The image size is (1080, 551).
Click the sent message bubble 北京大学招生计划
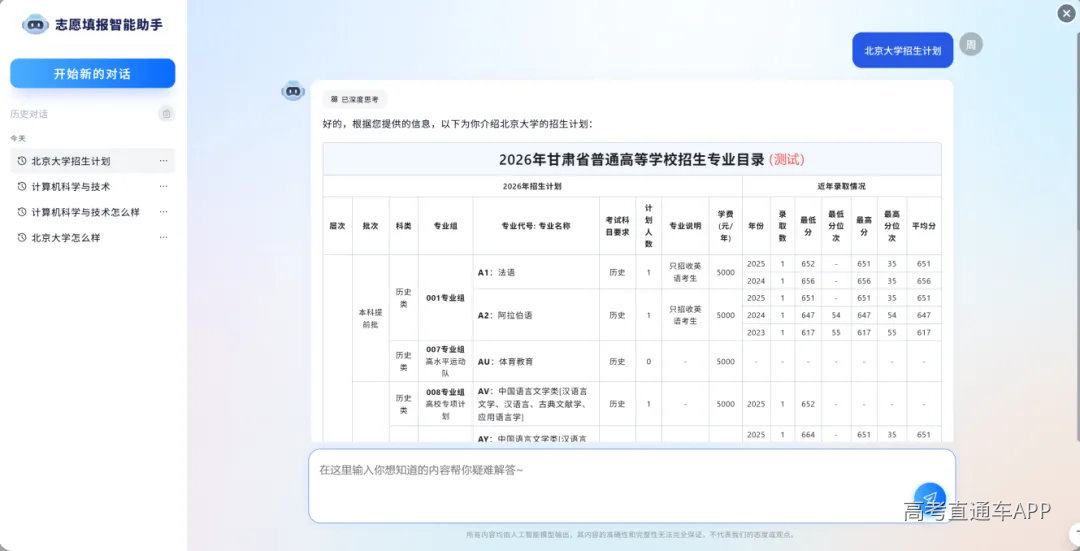coord(902,50)
